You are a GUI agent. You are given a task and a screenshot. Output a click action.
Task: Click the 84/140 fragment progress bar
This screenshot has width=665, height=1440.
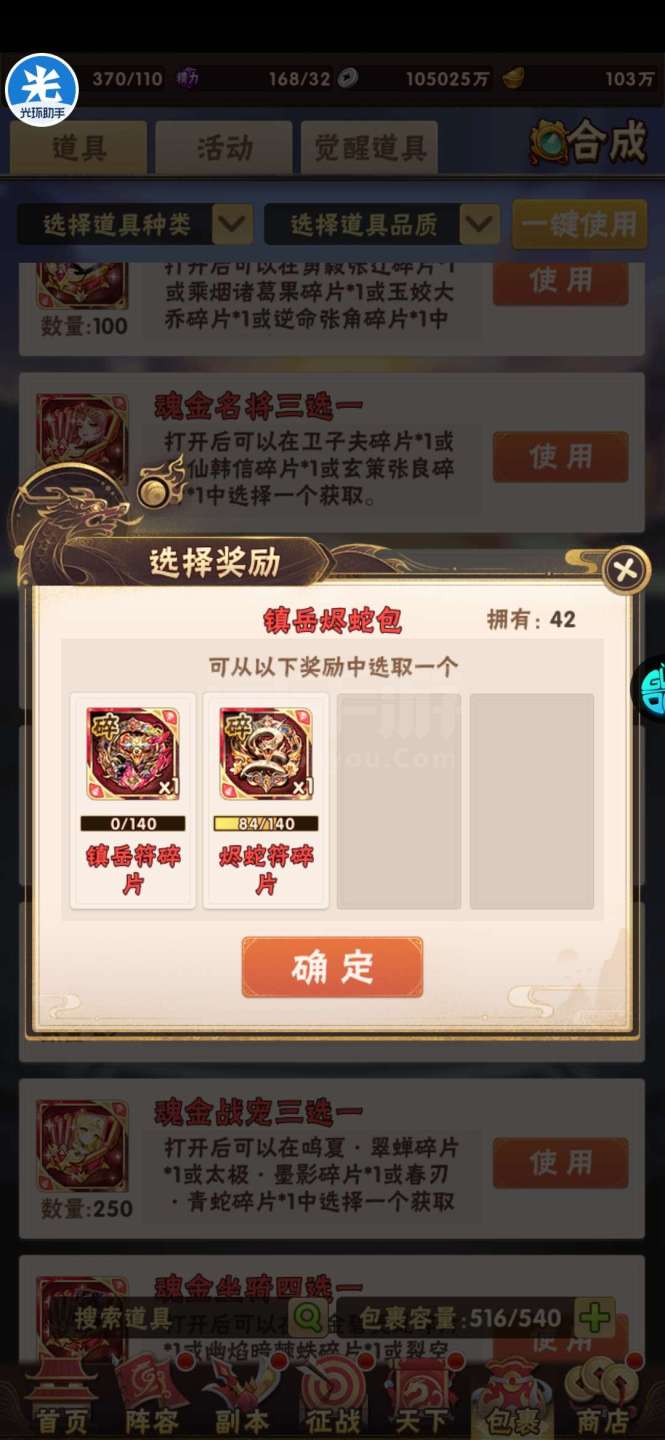click(x=266, y=824)
